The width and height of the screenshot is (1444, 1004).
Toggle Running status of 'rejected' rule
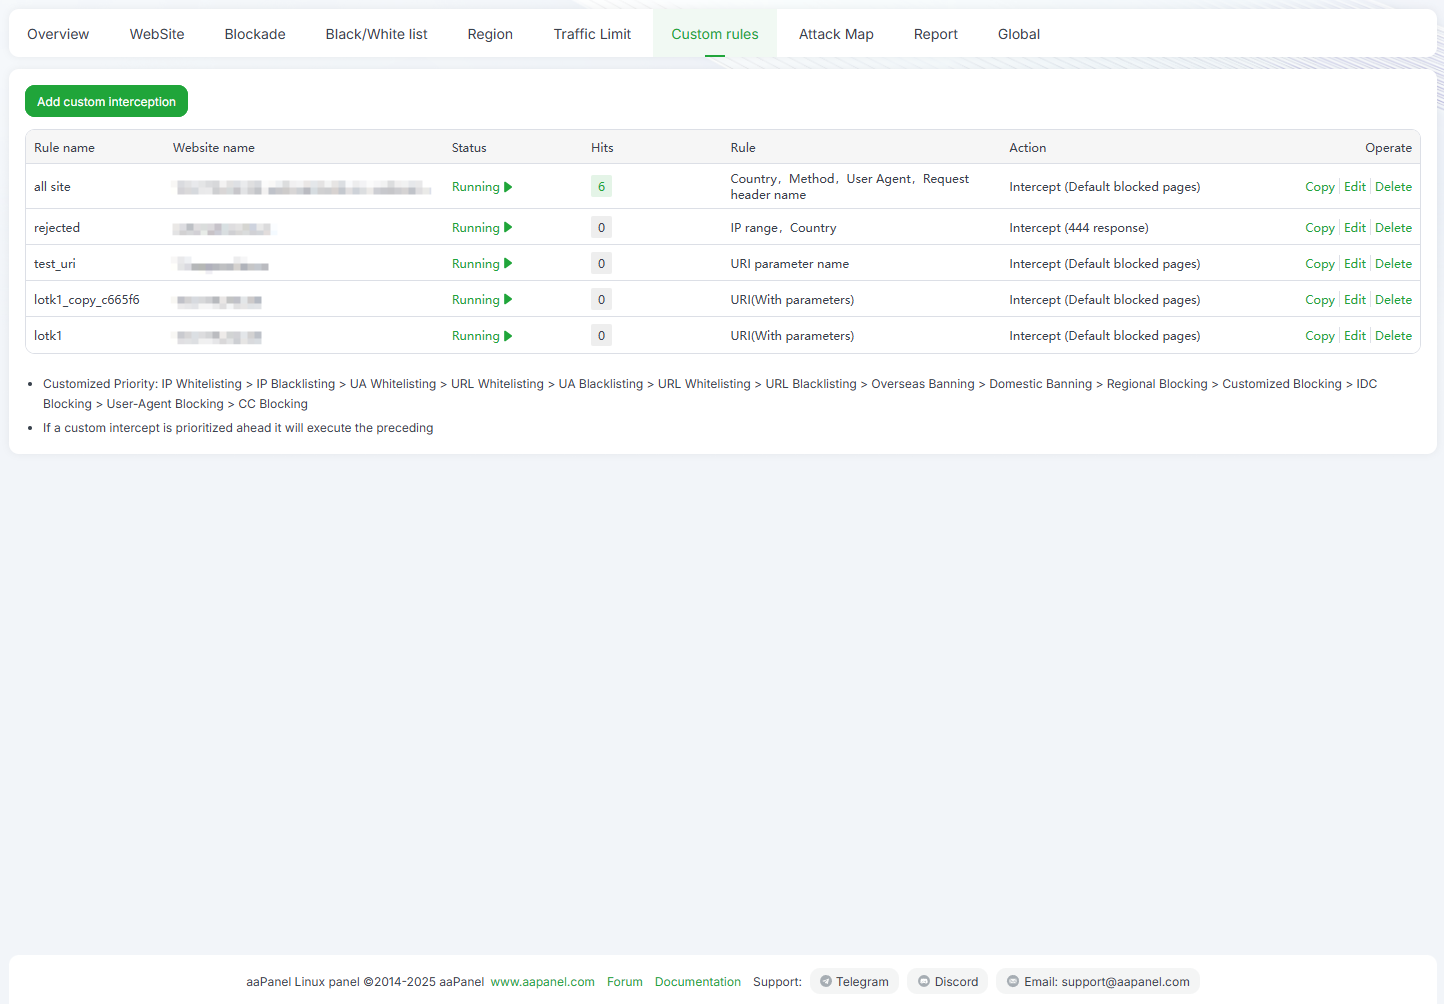click(482, 228)
